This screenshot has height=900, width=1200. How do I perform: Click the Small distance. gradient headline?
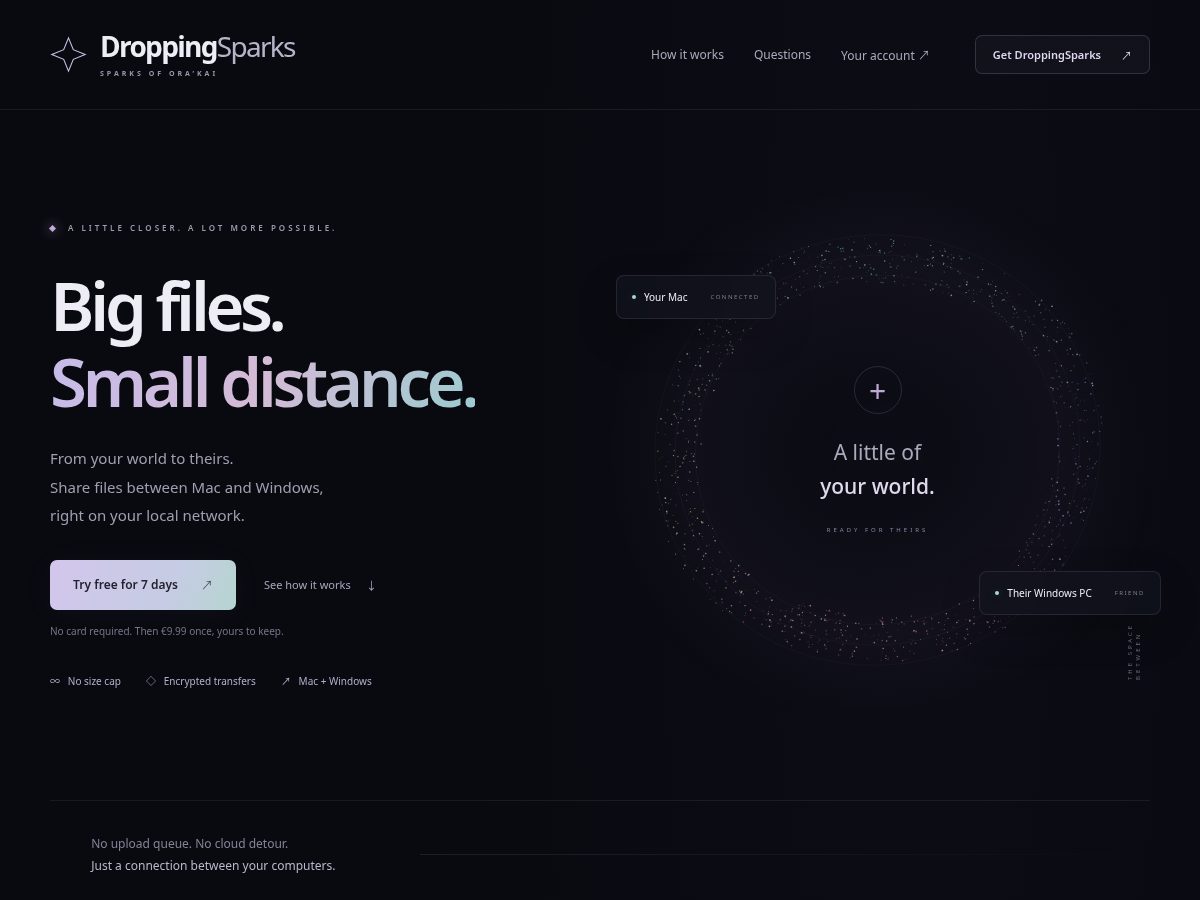point(264,383)
